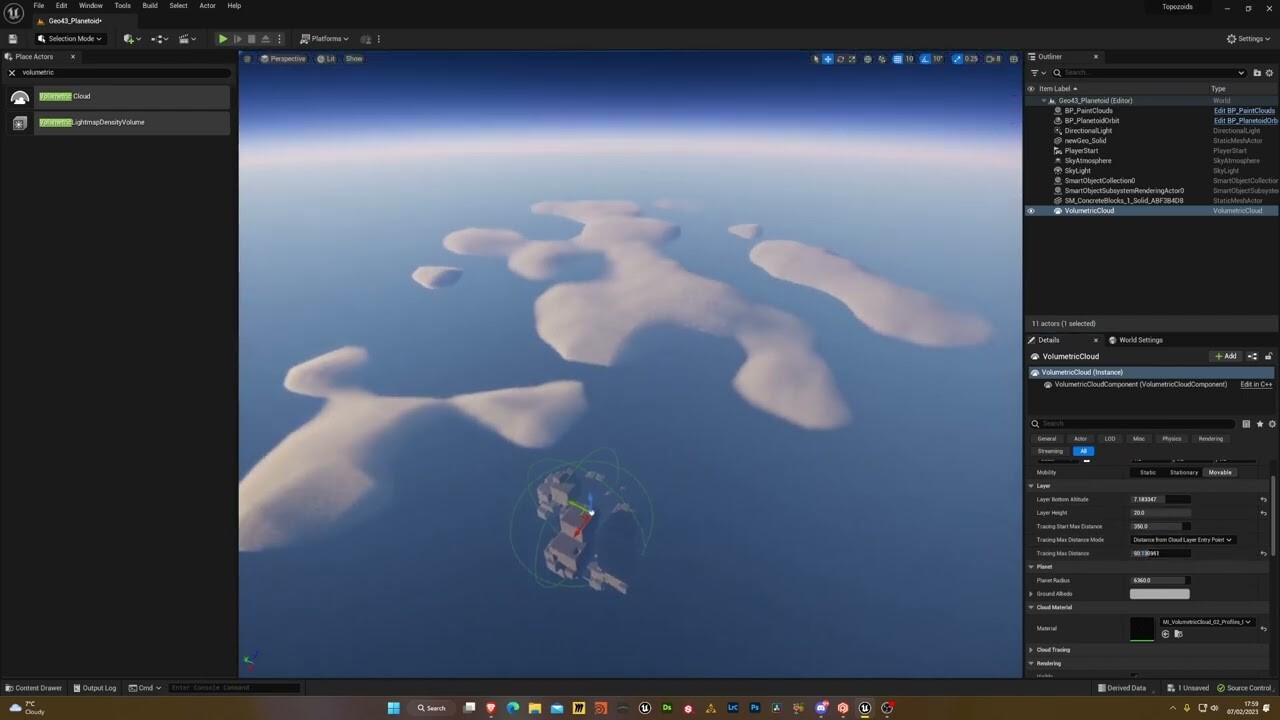Set Mobility to Static
1280x720 pixels.
coord(1148,472)
